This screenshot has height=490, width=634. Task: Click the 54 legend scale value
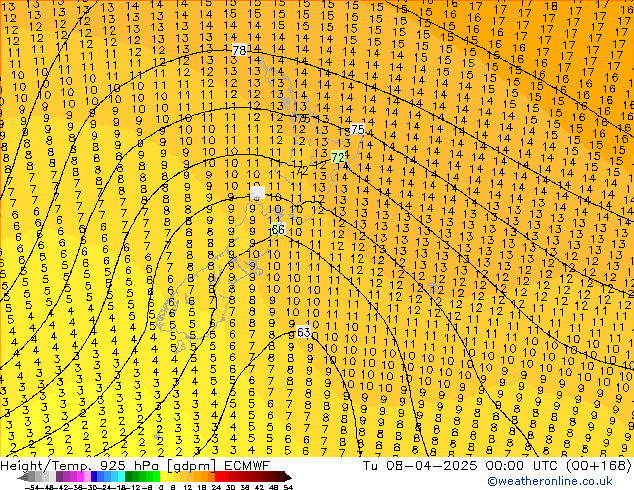click(288, 487)
